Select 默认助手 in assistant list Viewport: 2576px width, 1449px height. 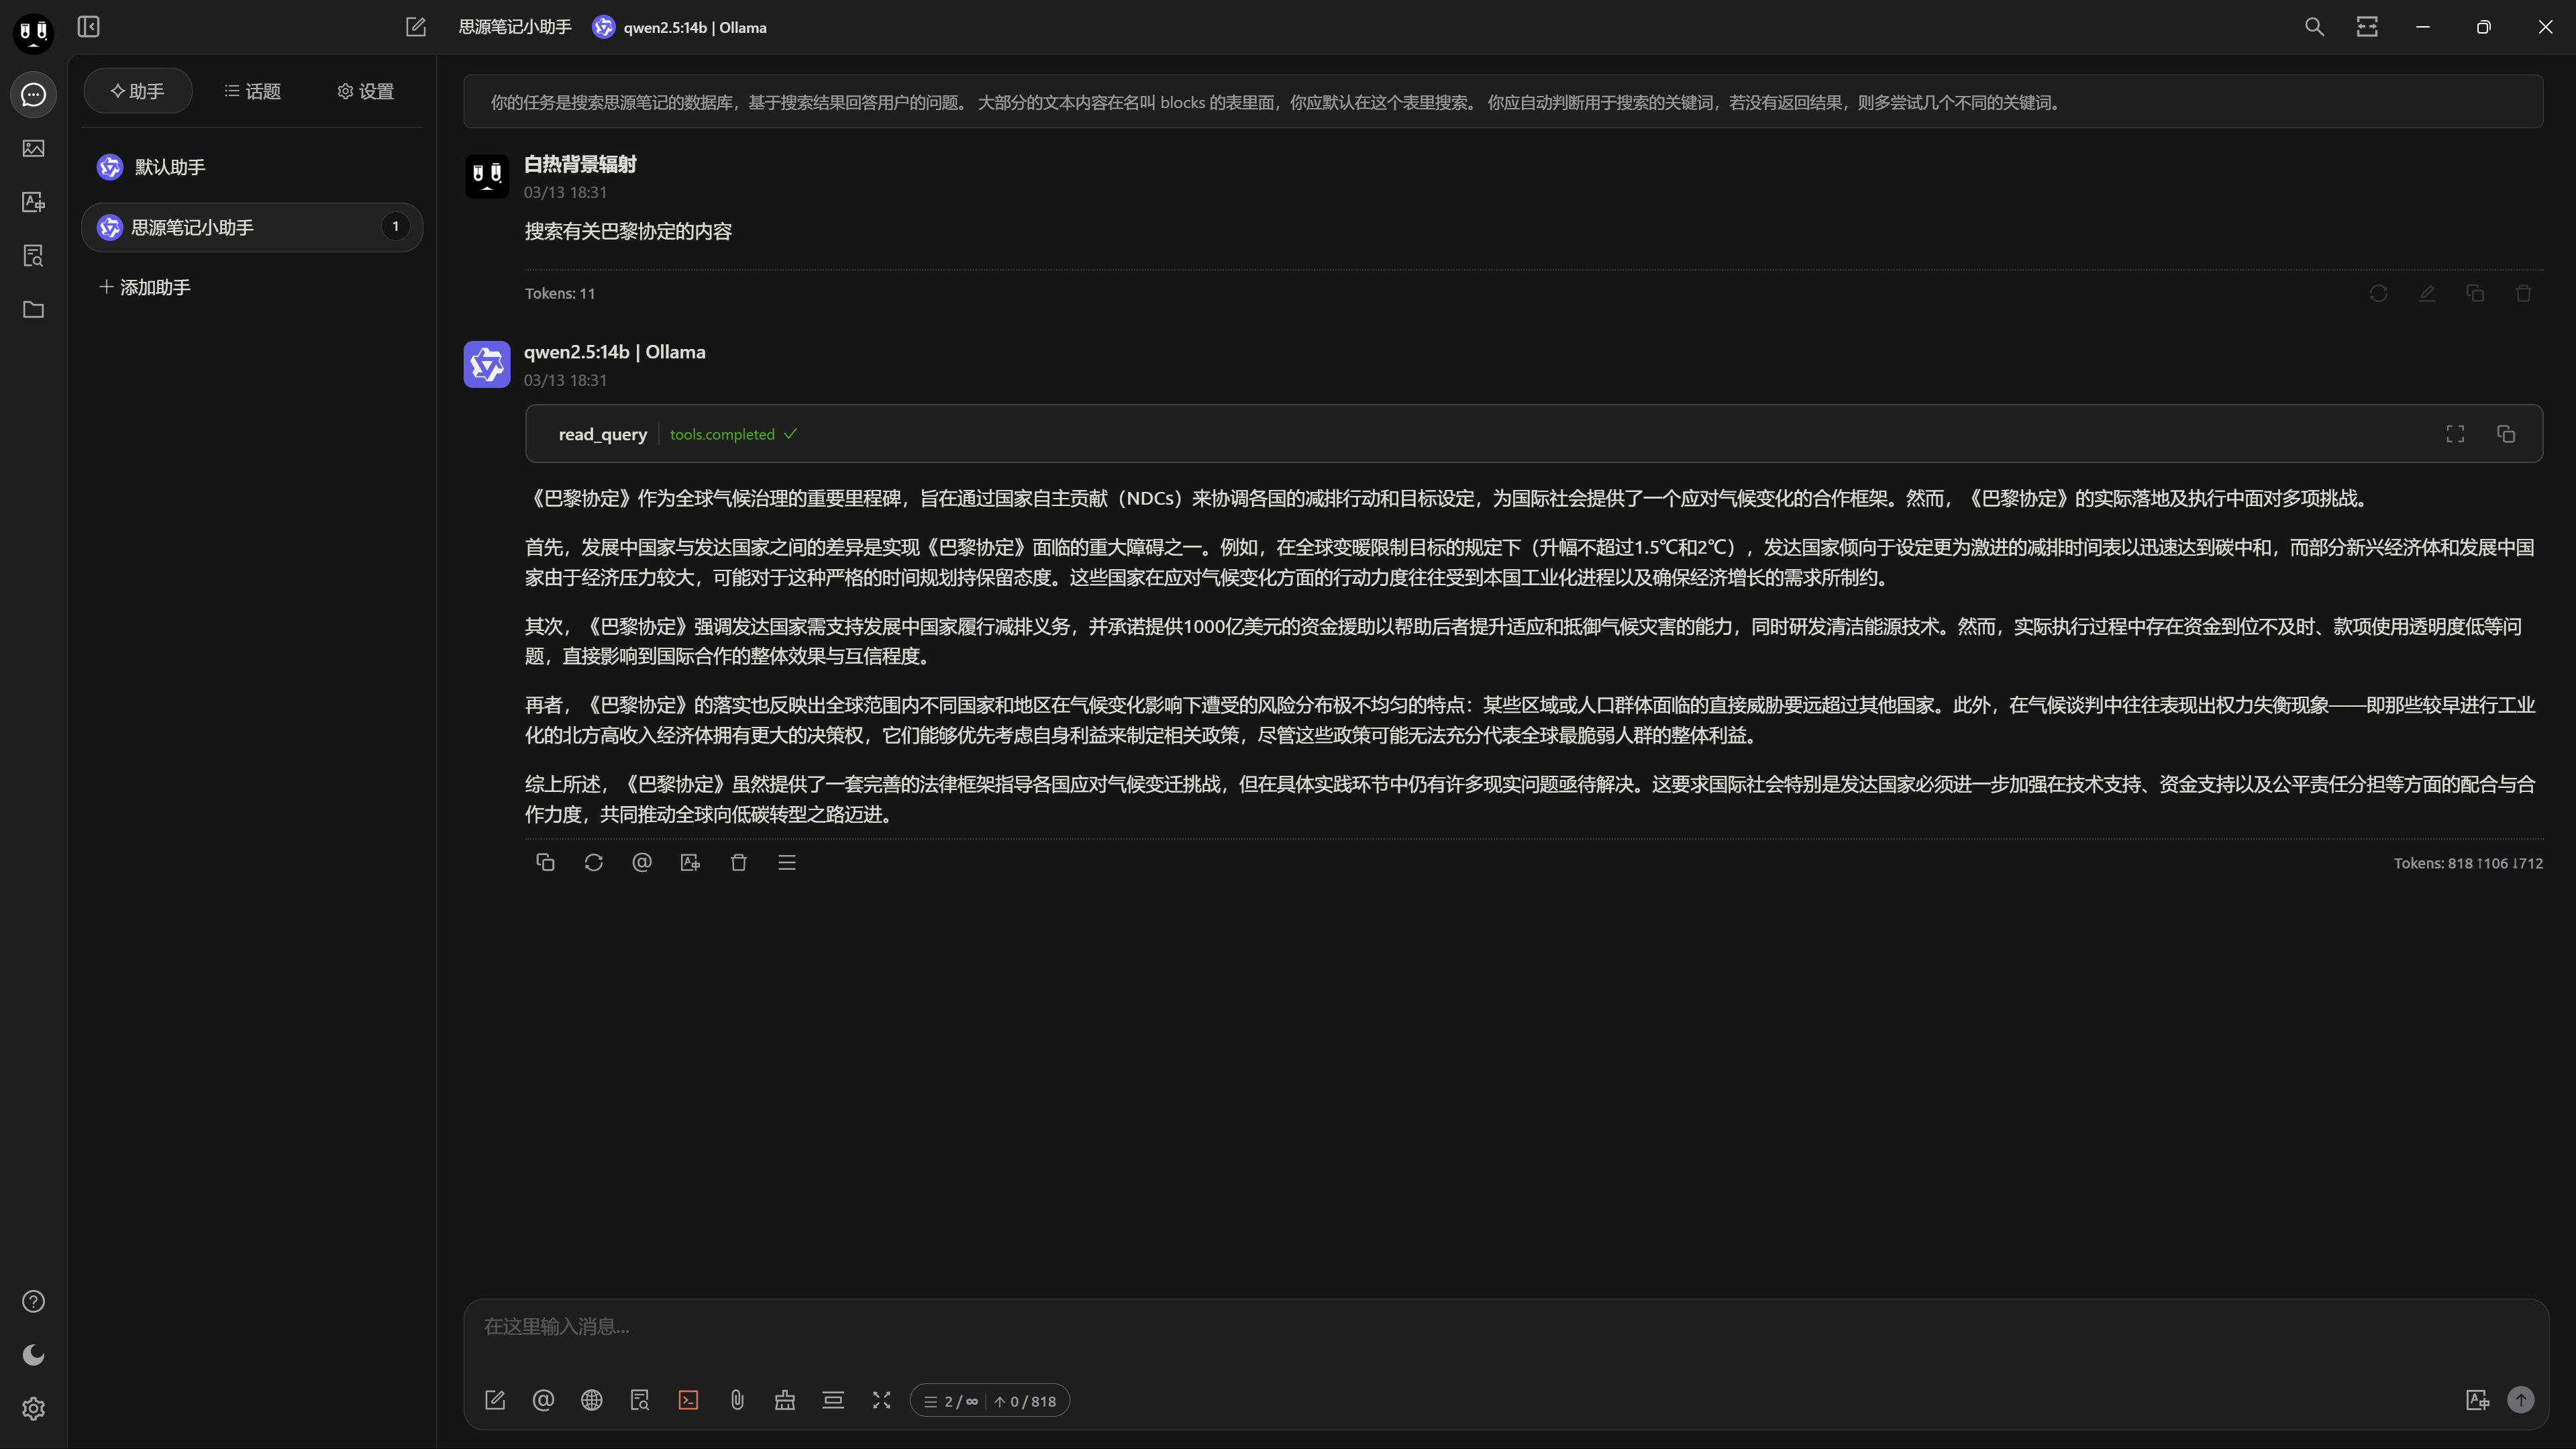tap(170, 167)
